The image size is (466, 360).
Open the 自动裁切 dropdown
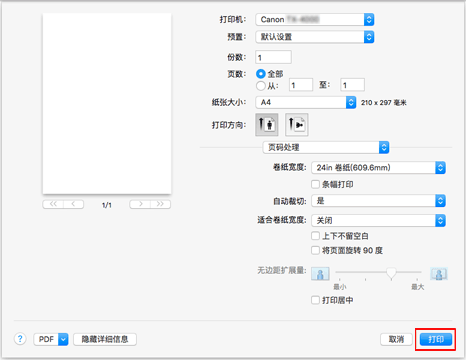[378, 201]
